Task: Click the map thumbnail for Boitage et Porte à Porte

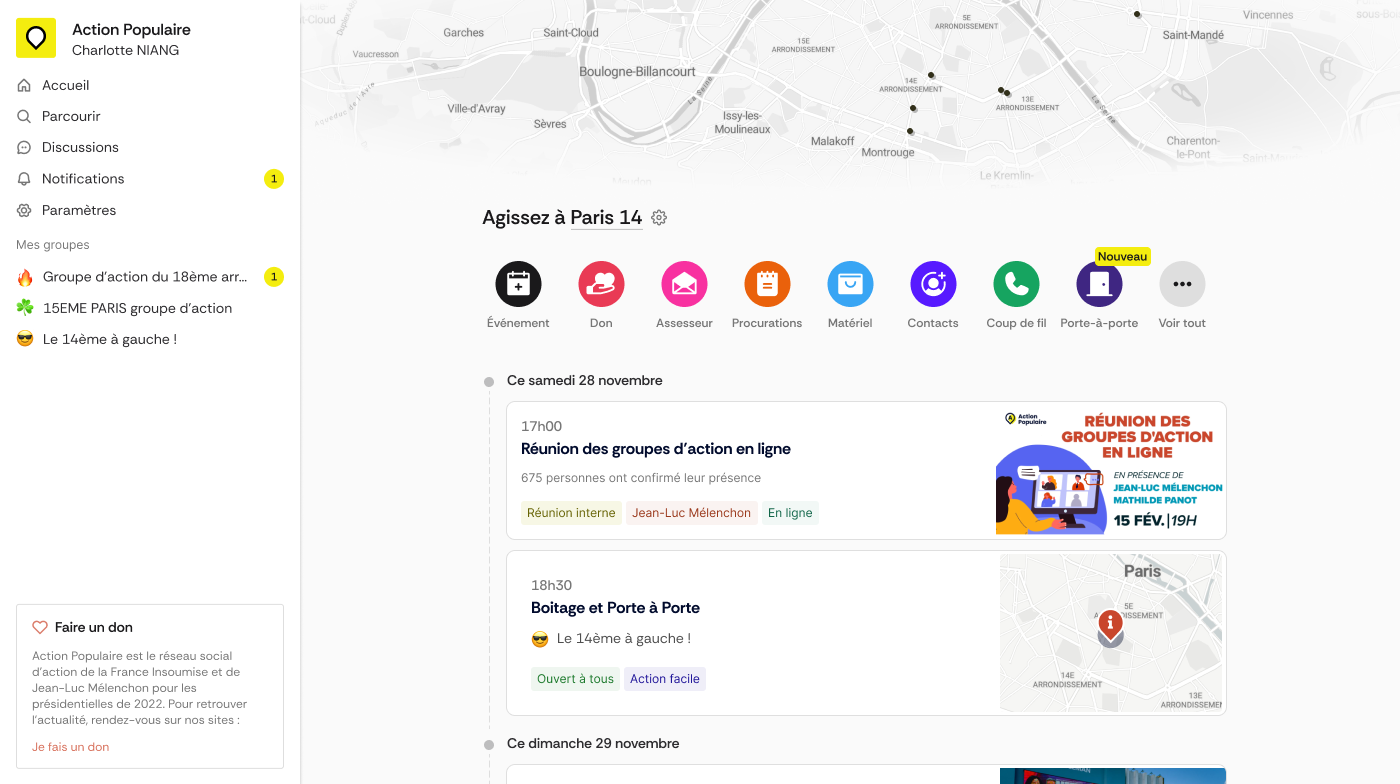Action: click(x=1111, y=632)
